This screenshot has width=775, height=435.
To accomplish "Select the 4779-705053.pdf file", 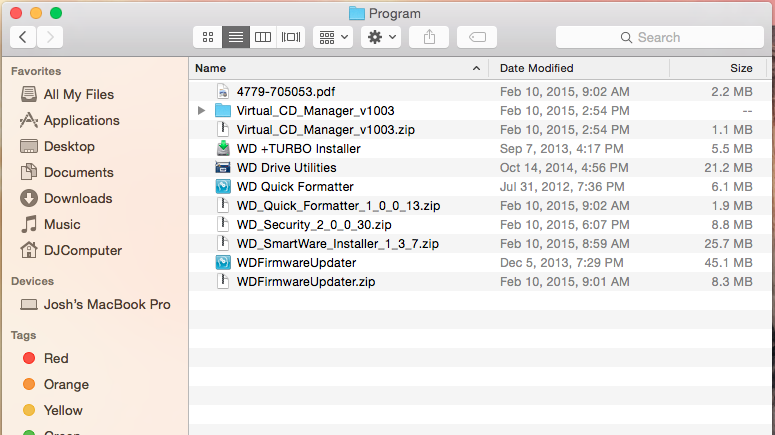I will click(286, 92).
